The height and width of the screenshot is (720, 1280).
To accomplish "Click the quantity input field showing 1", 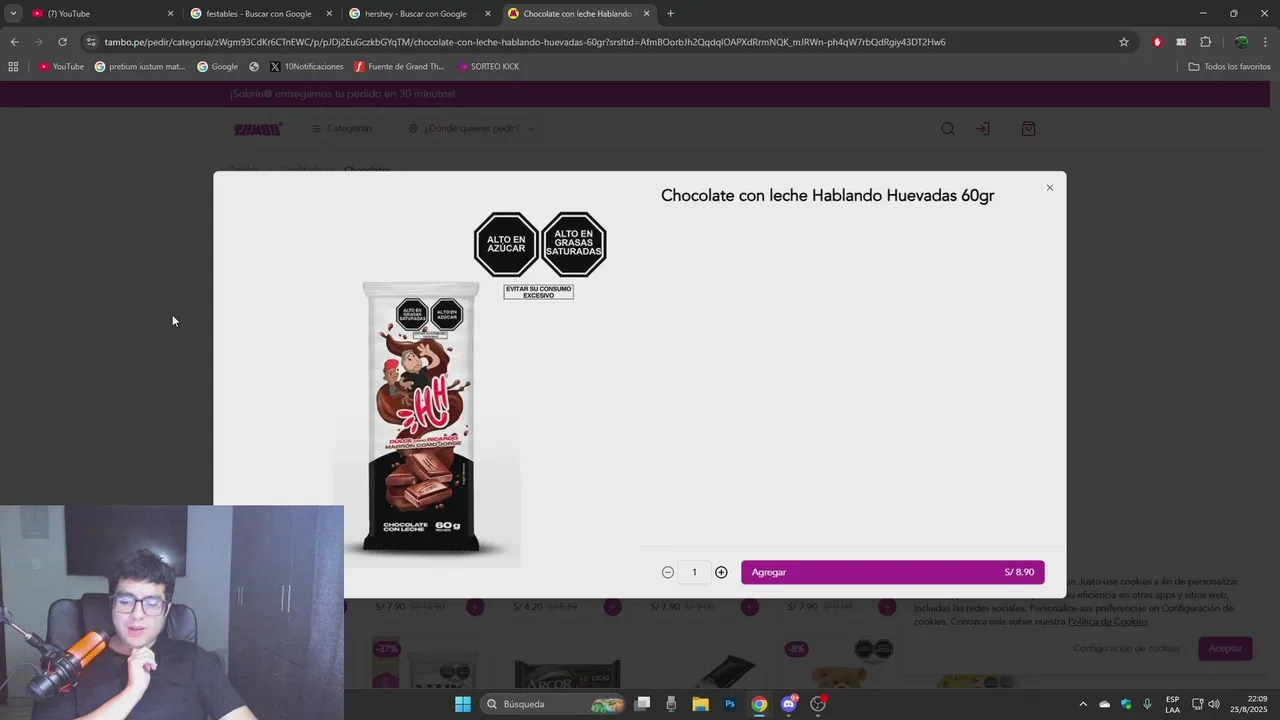I will tap(694, 572).
